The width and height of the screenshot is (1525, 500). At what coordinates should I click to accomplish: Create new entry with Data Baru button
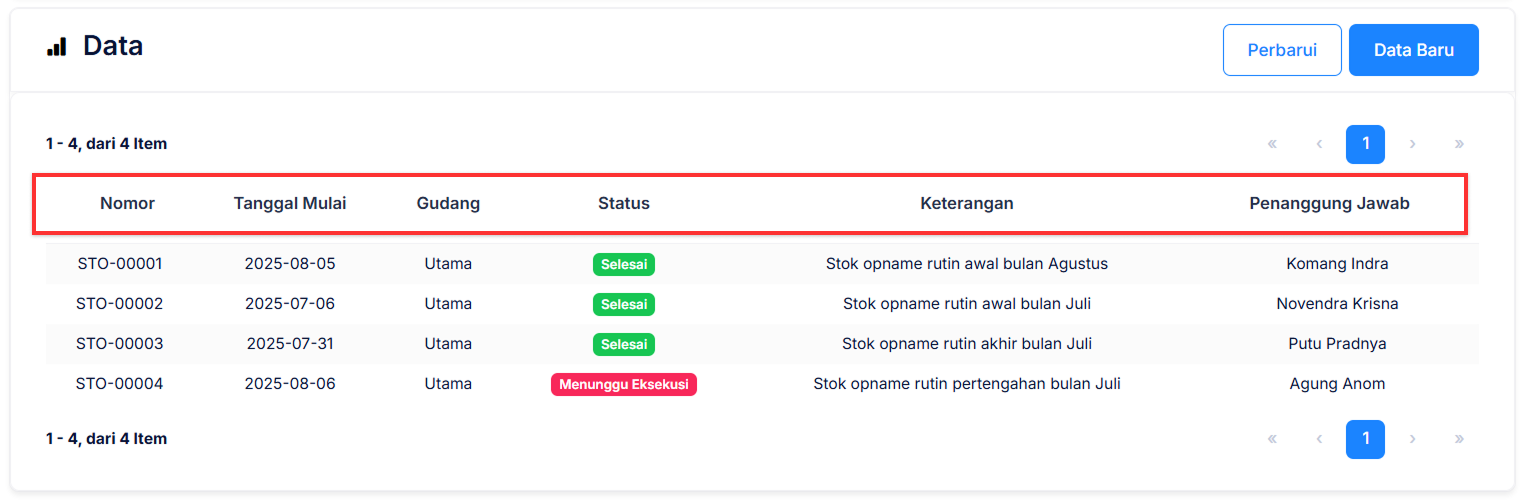(x=1413, y=50)
